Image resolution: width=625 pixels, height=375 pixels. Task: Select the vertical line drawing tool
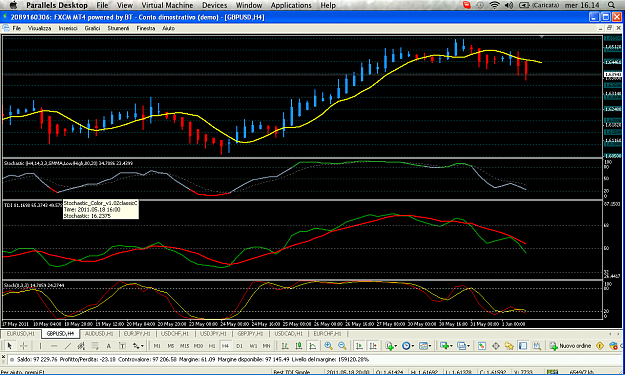[x=40, y=346]
